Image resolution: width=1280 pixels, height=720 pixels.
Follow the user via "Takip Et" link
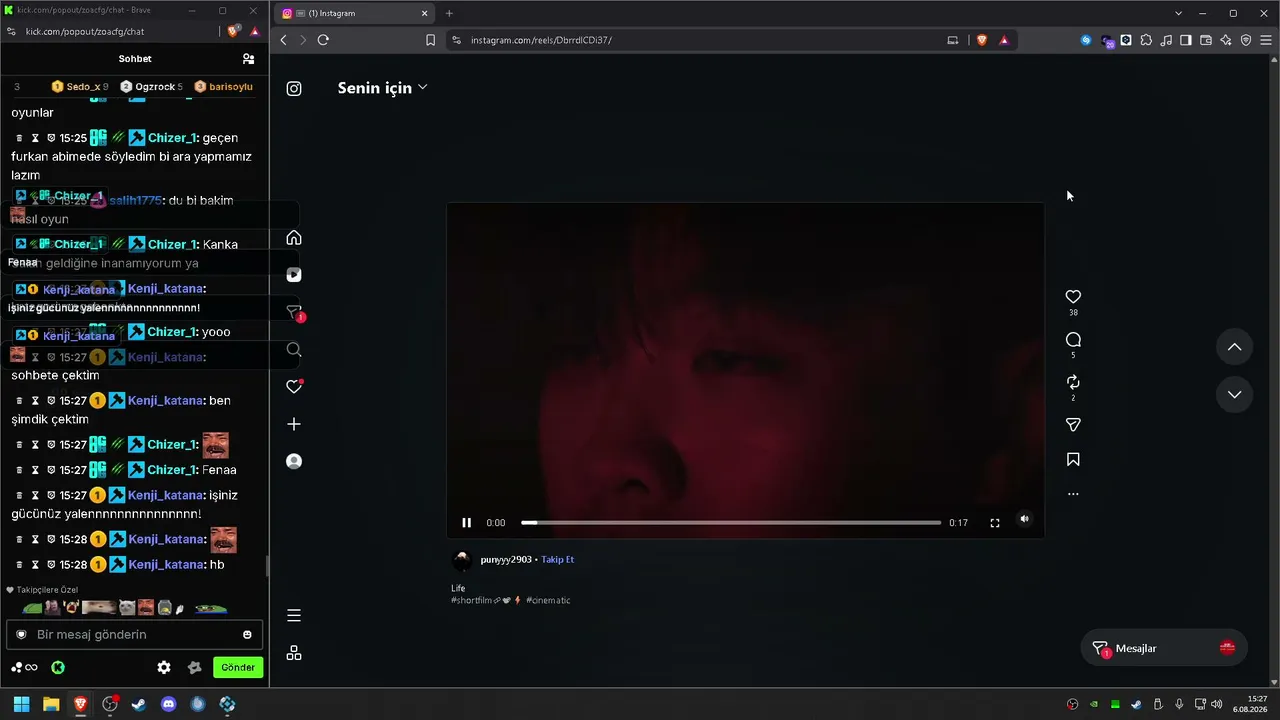[x=558, y=560]
